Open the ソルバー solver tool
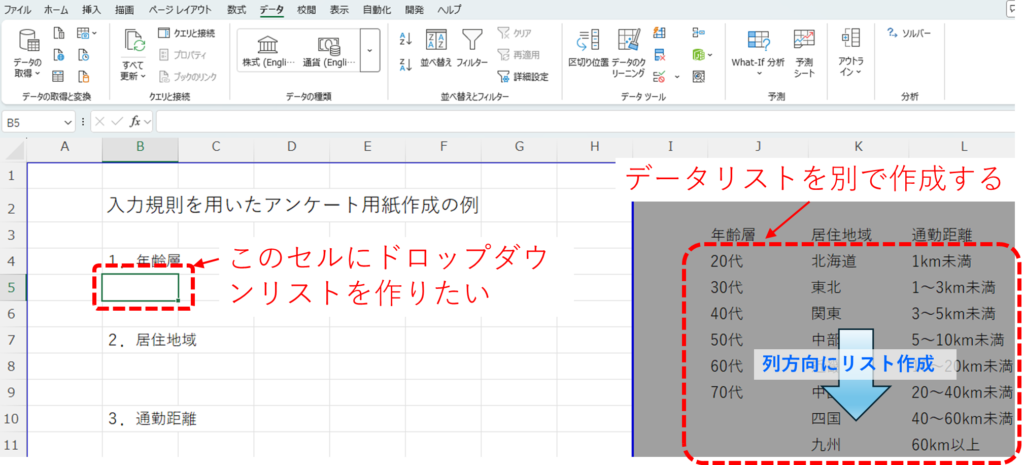 (x=908, y=32)
